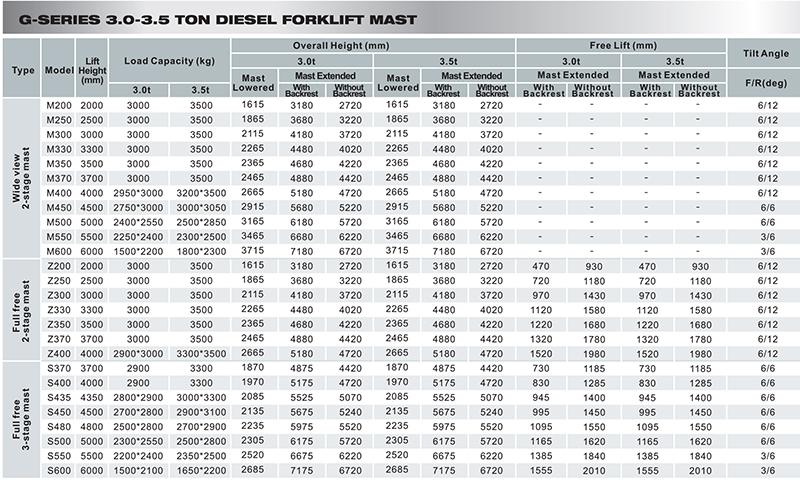Click the 2250*2400 load capacity cell
Image resolution: width=800 pixels, height=480 pixels.
(x=138, y=237)
